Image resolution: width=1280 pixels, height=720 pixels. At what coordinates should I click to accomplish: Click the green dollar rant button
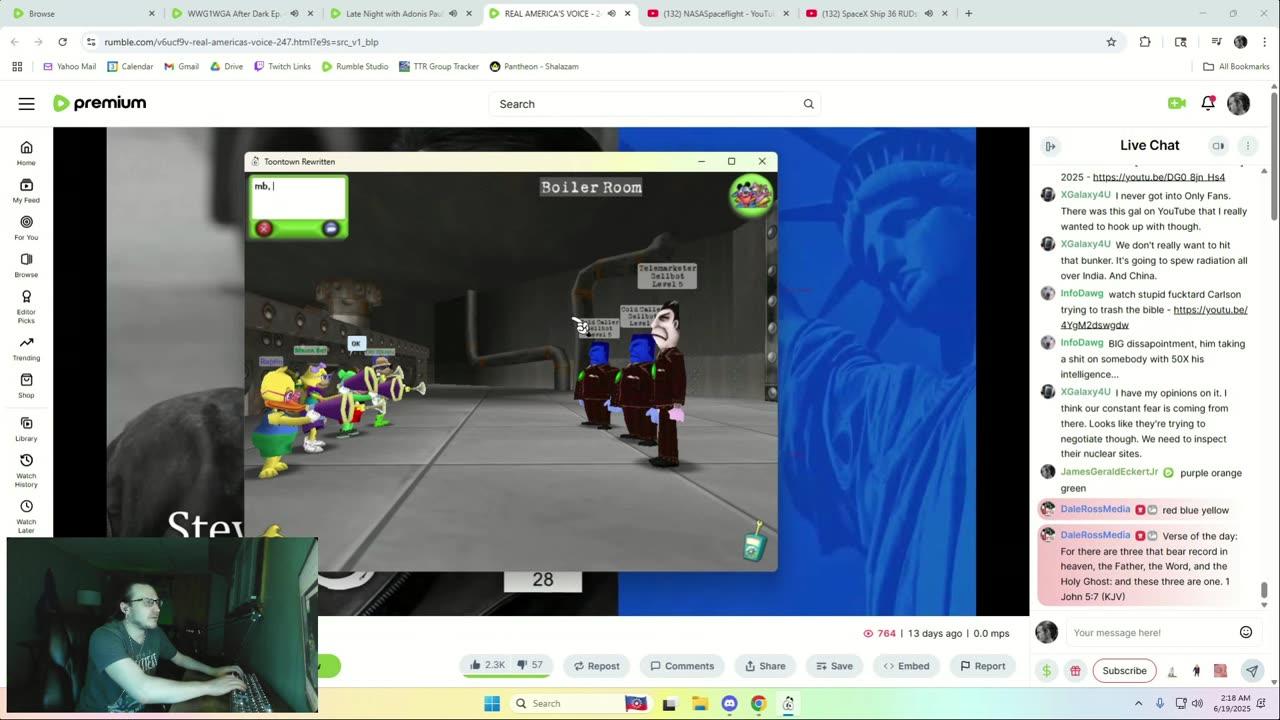click(1046, 671)
